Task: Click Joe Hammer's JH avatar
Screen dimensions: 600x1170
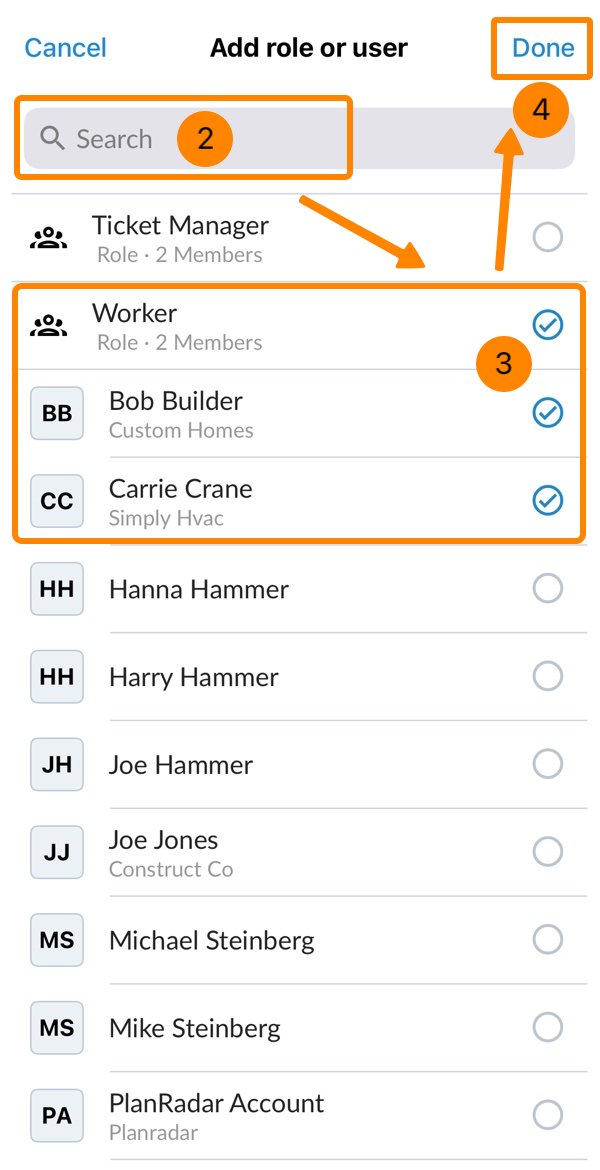Action: 57,765
